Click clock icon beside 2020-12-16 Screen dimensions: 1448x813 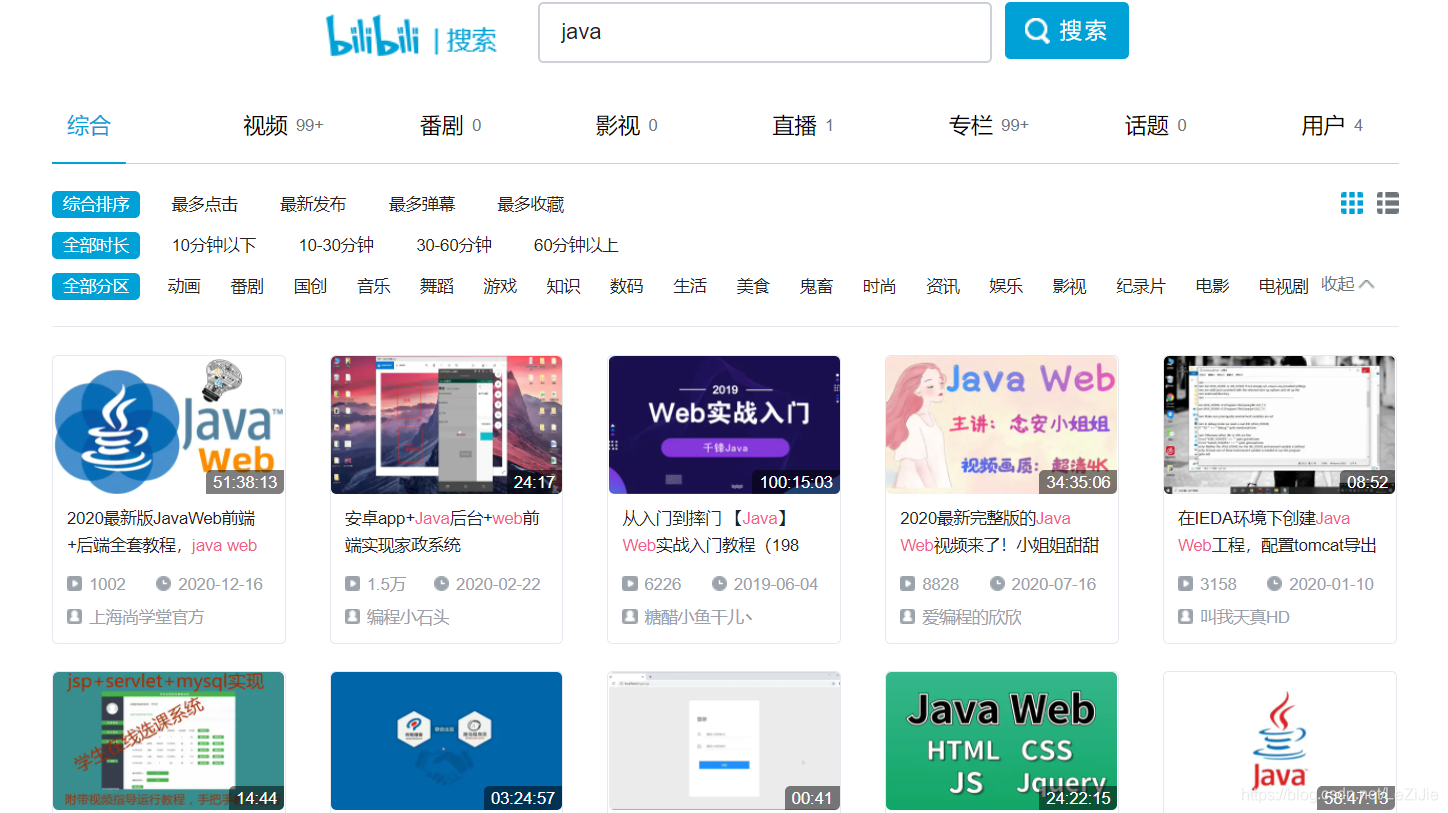pos(164,584)
